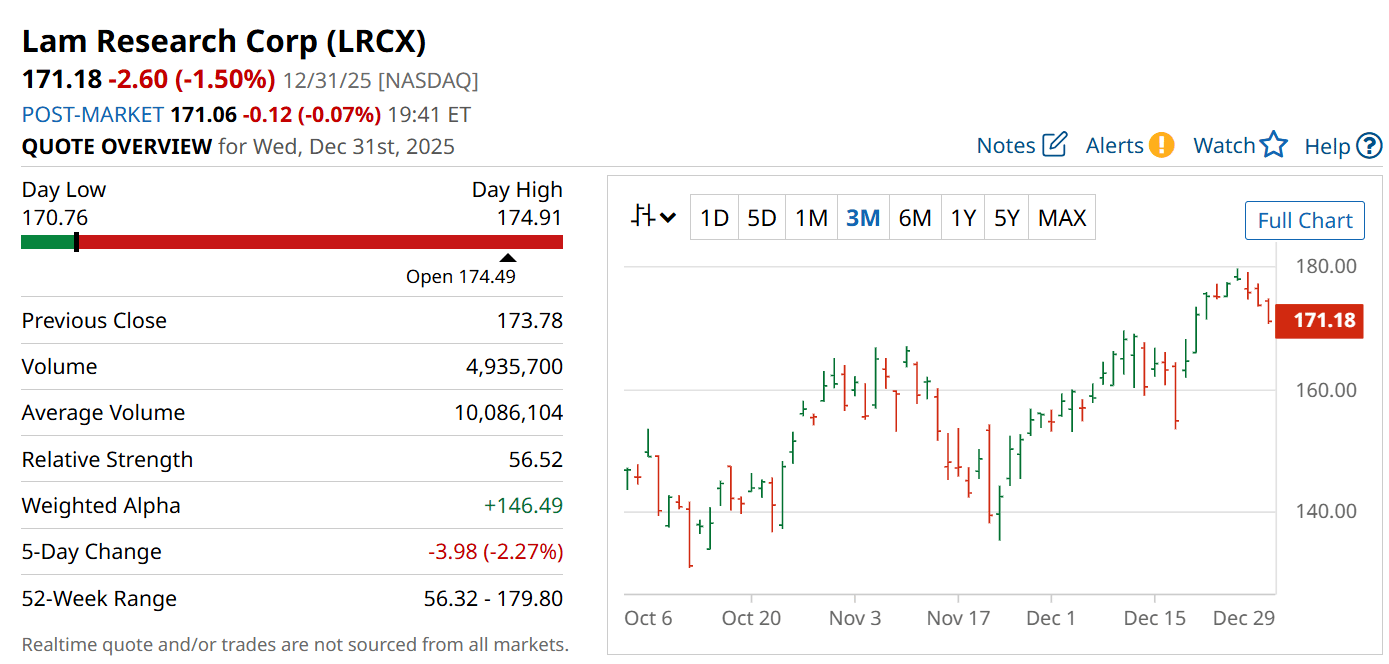Click the POST-MARKET label

coord(93,114)
